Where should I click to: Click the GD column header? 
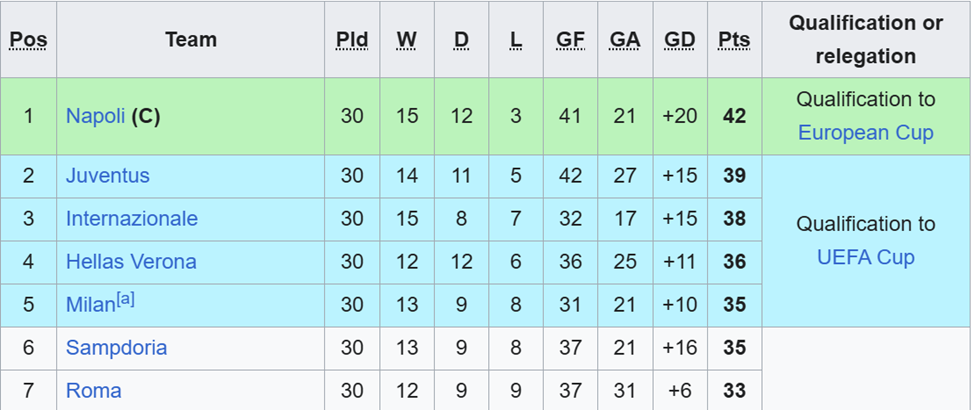coord(679,40)
